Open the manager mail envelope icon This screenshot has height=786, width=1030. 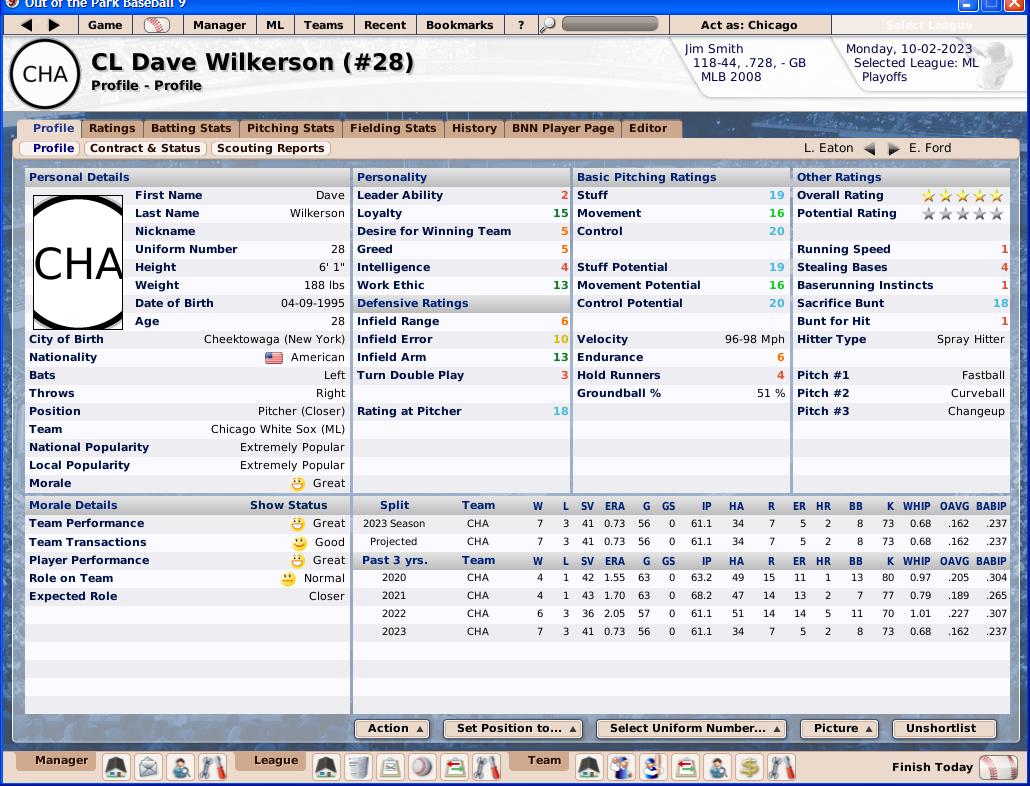148,768
